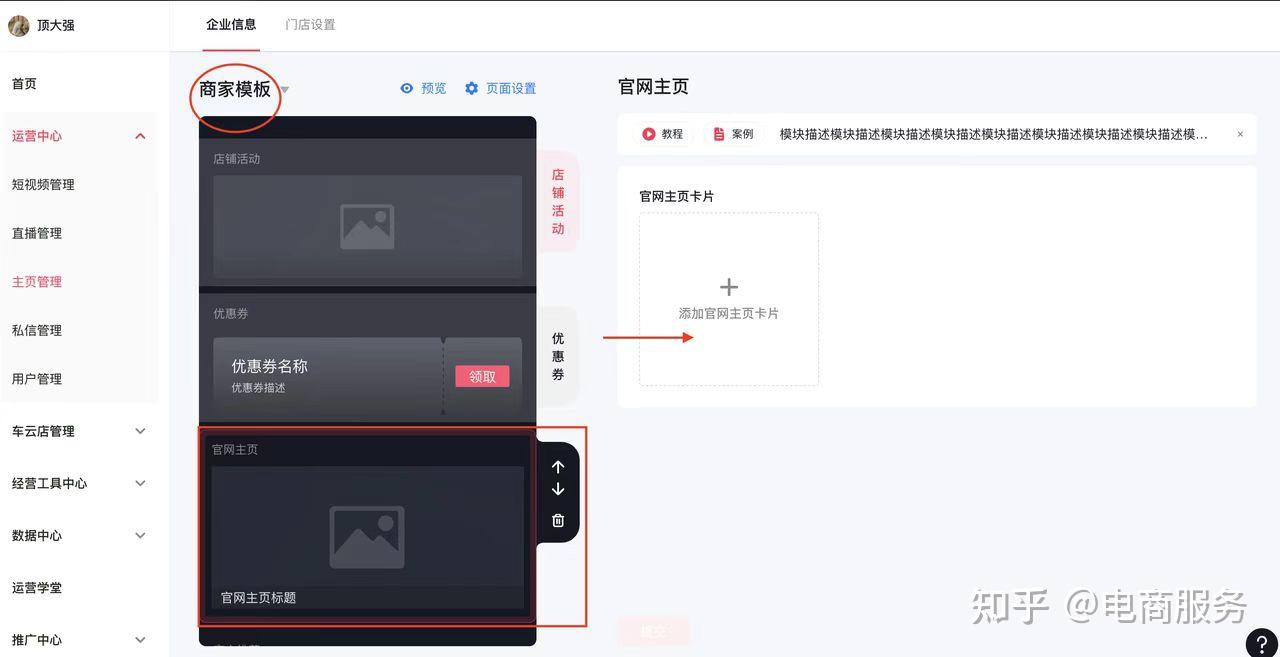
Task: Open 主页管理 in sidebar
Action: pyautogui.click(x=37, y=282)
